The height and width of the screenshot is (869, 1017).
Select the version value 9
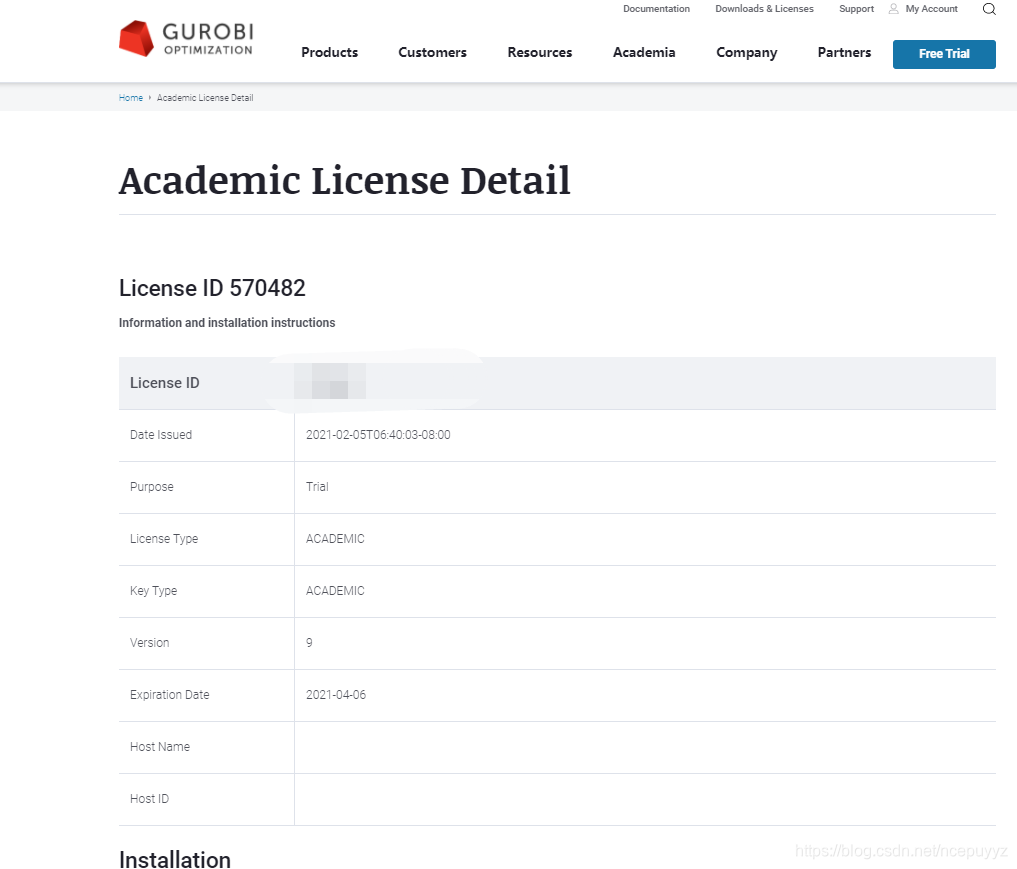309,643
